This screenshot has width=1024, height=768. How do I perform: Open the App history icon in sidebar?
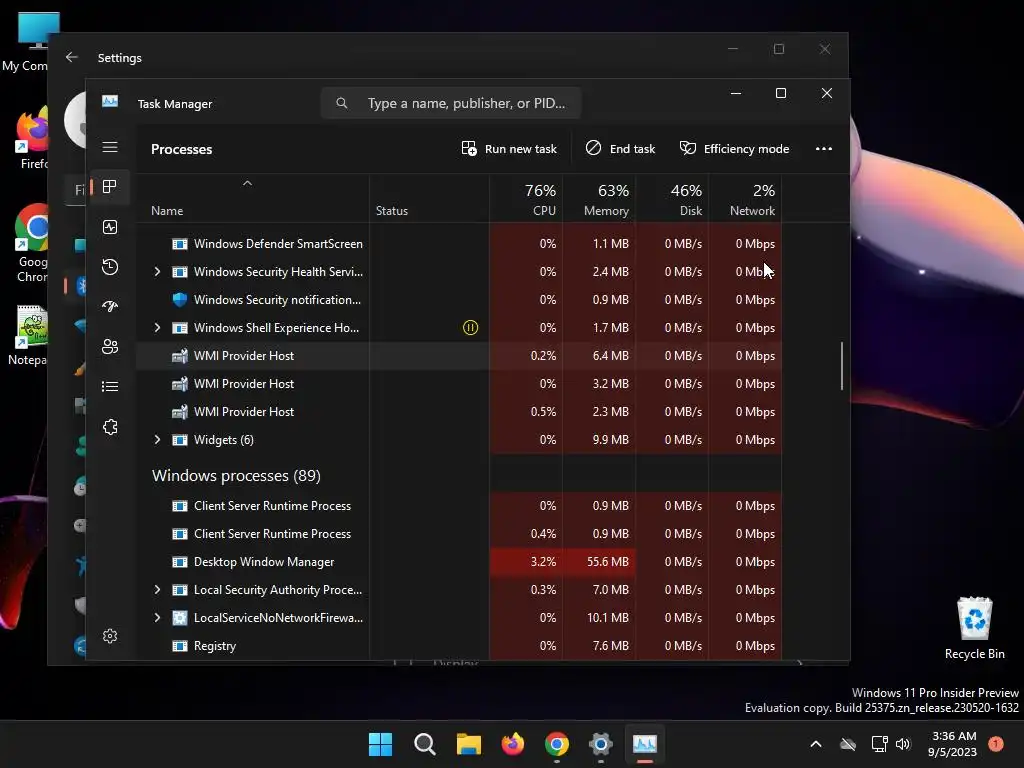click(110, 266)
